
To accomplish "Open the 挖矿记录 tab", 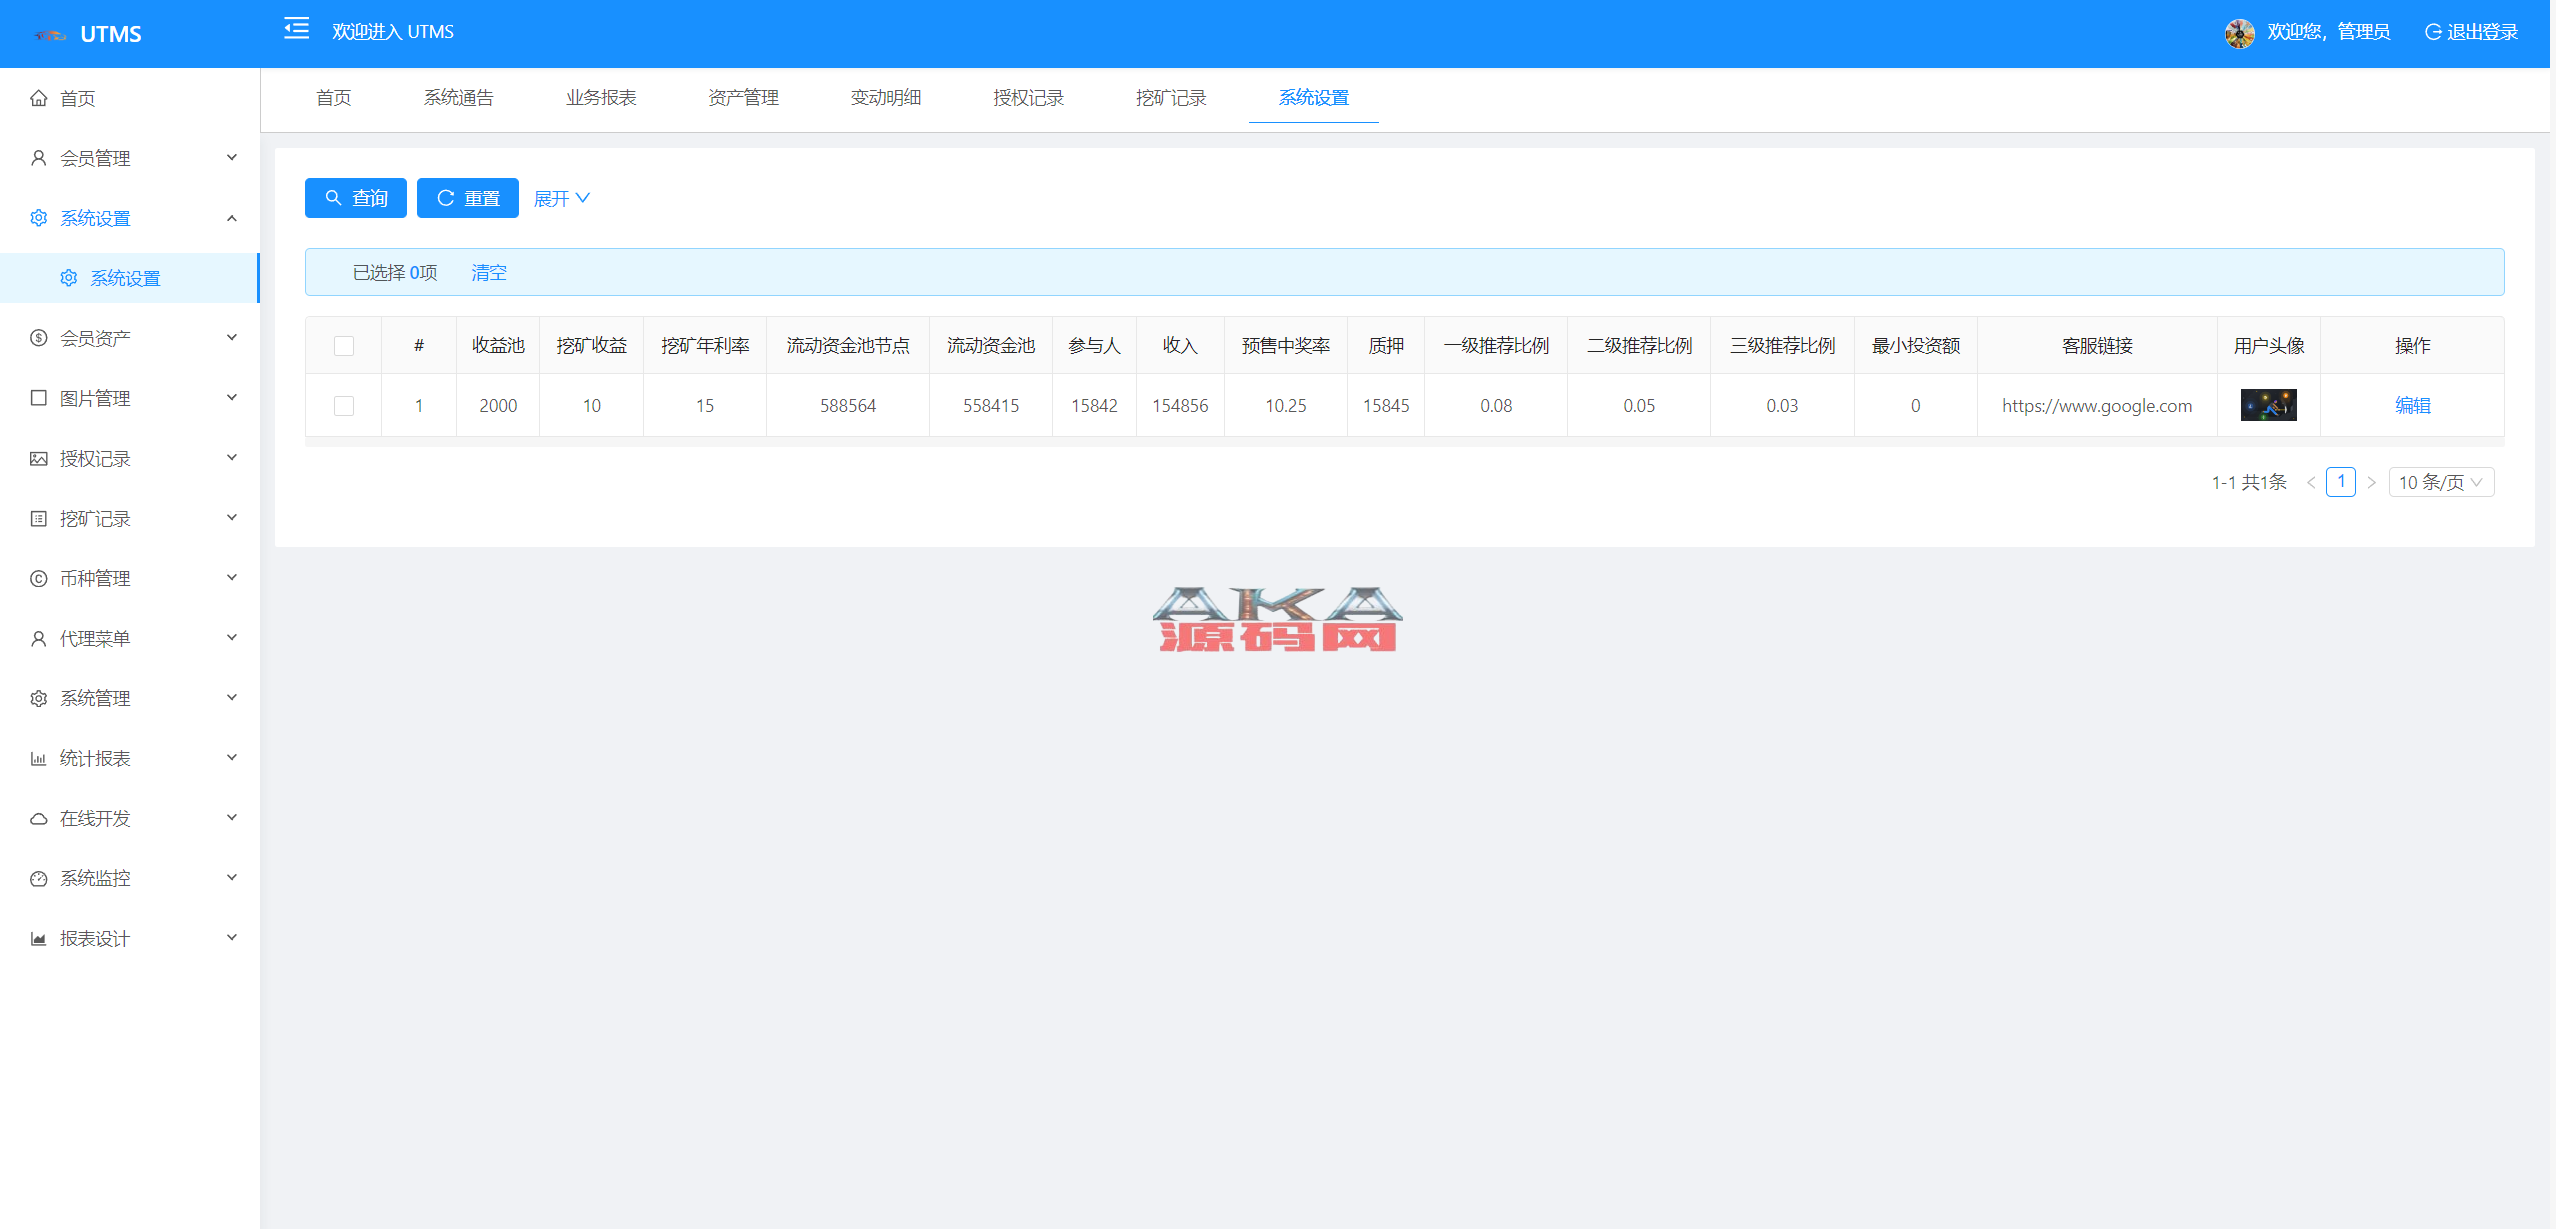I will [1171, 98].
